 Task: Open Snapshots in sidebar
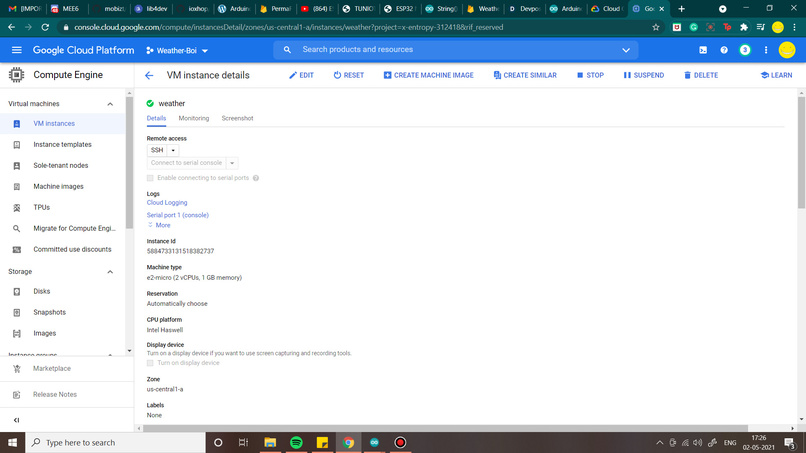tap(63, 312)
